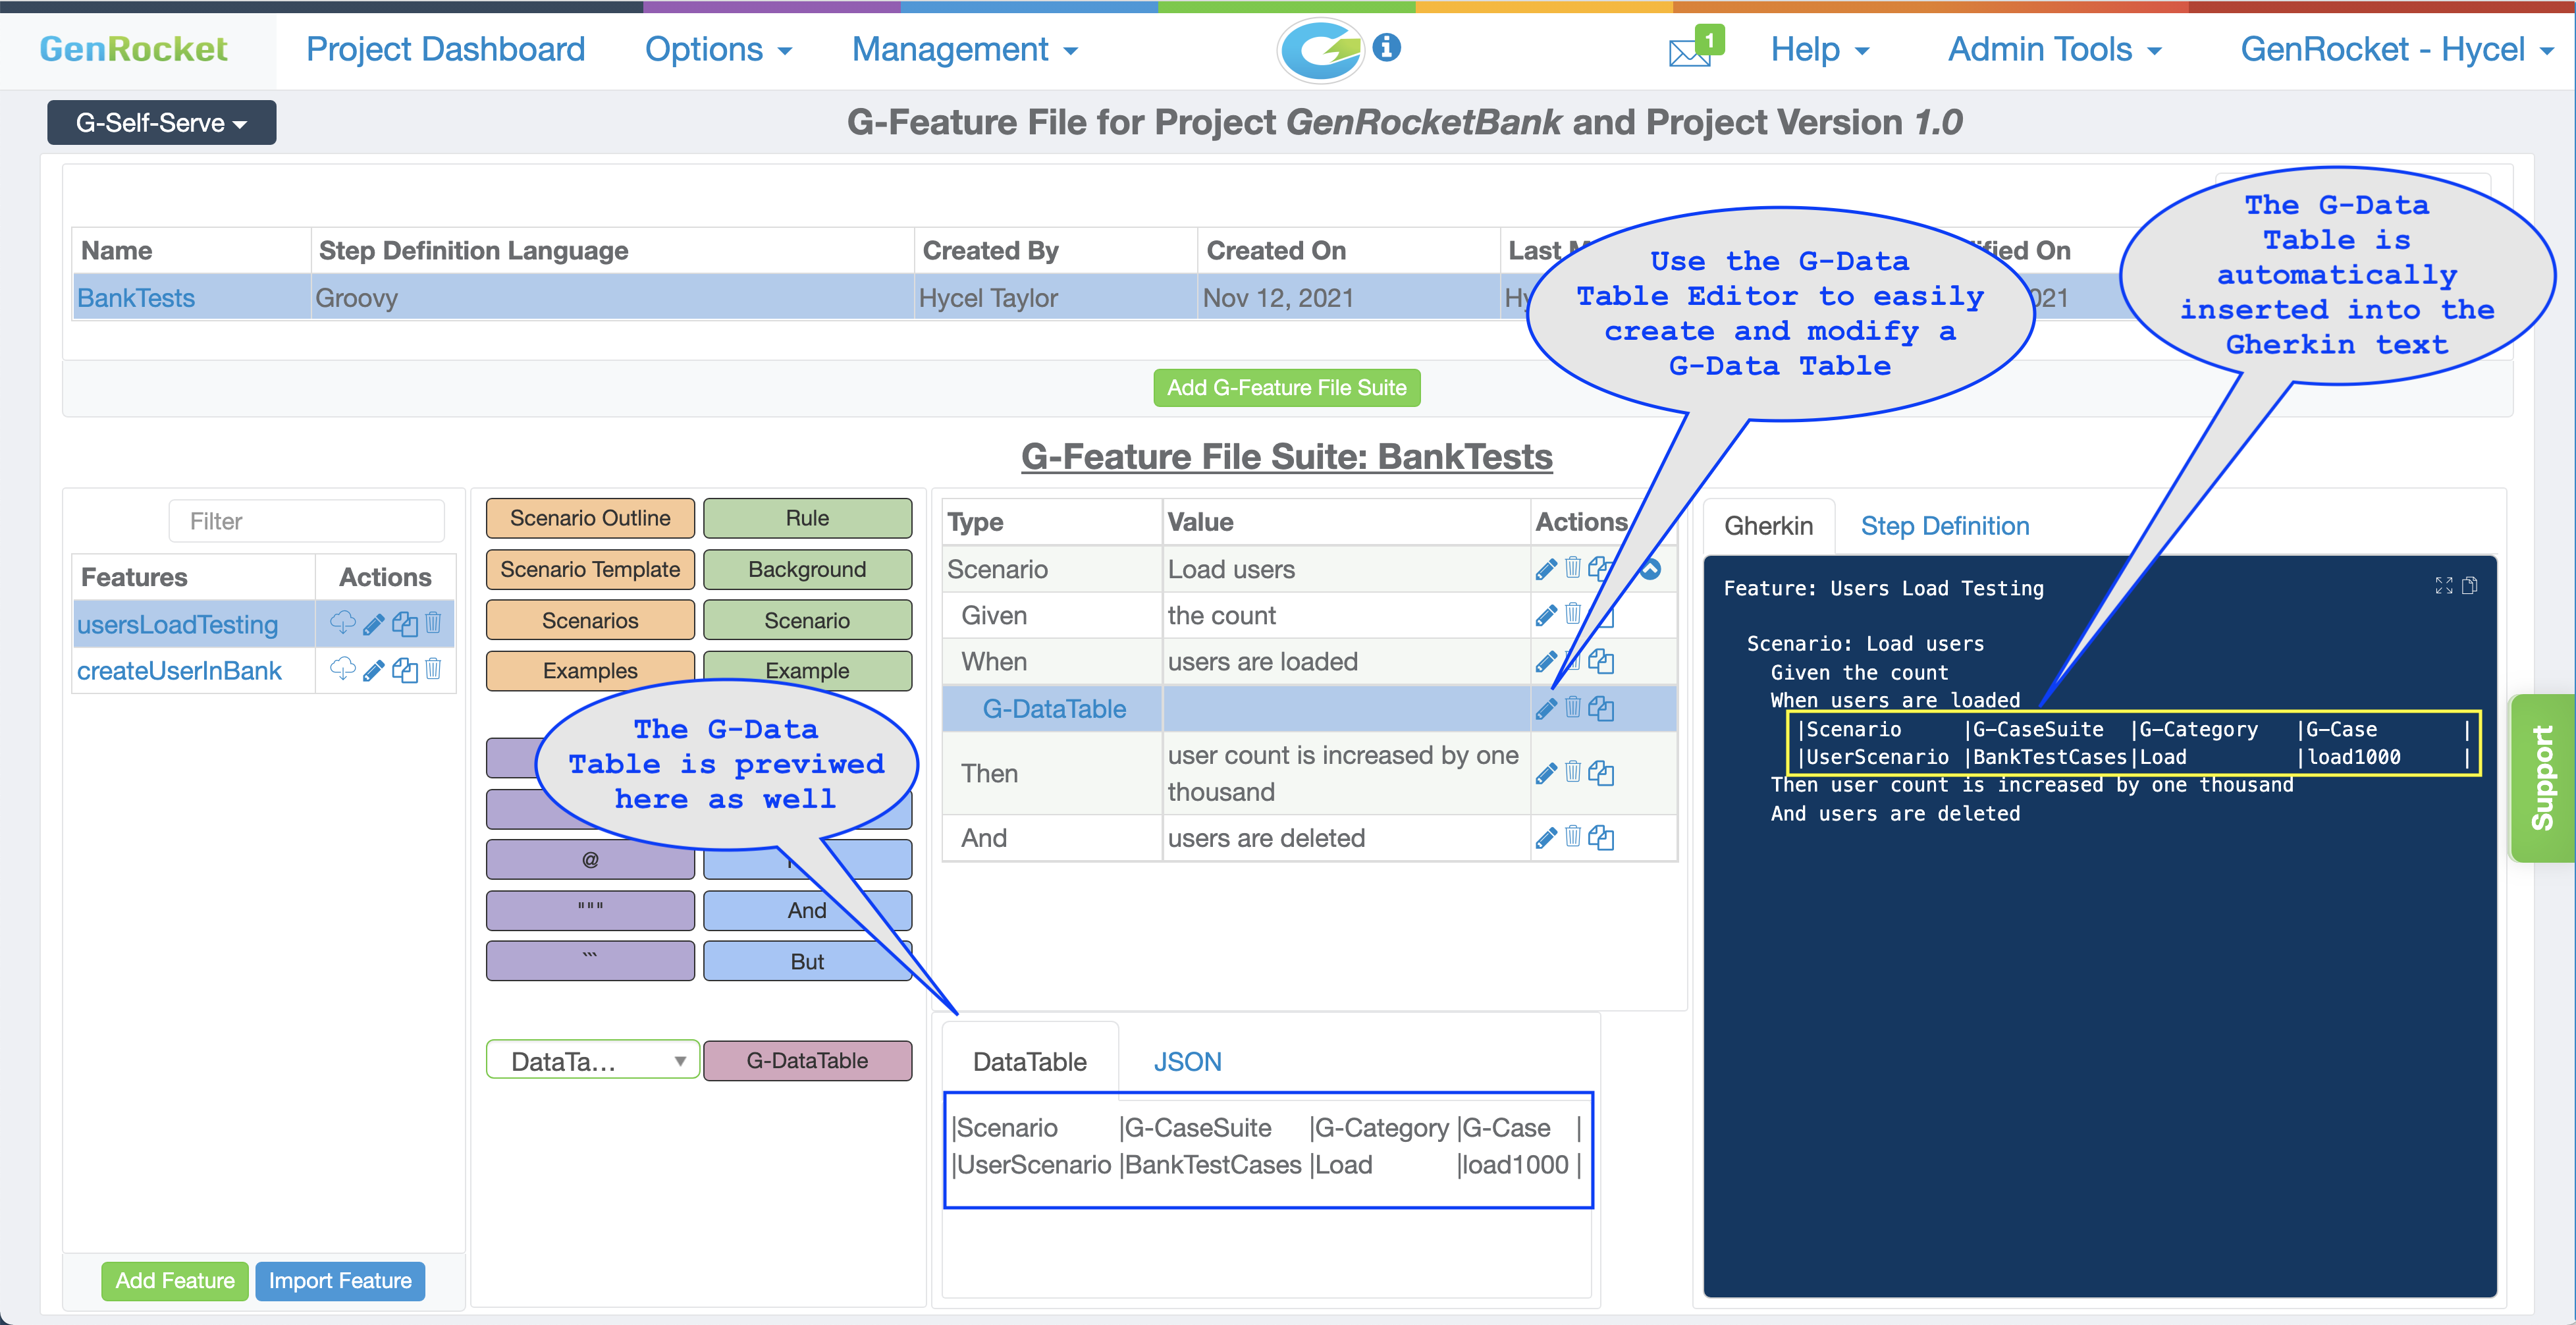
Task: Expand the Options menu
Action: (717, 49)
